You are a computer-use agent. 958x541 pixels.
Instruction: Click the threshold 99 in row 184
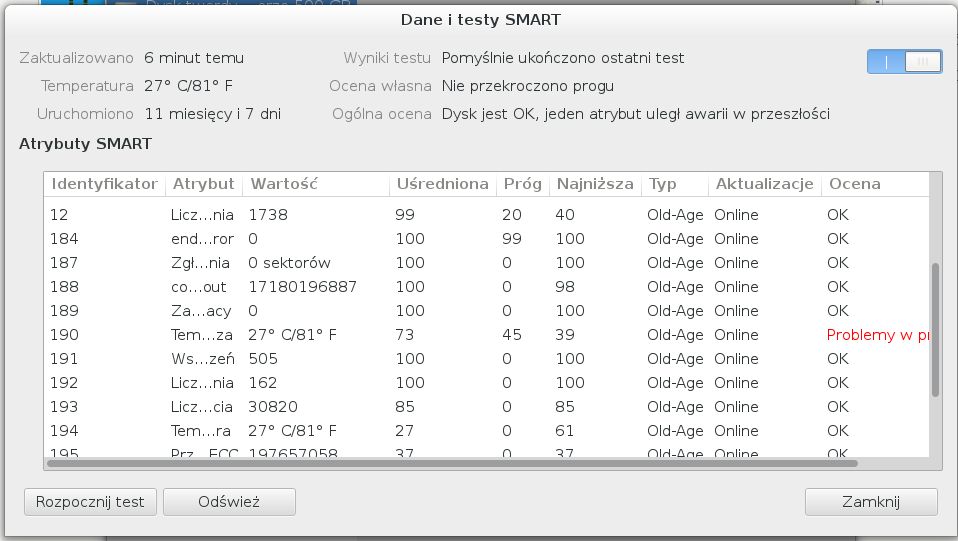512,238
